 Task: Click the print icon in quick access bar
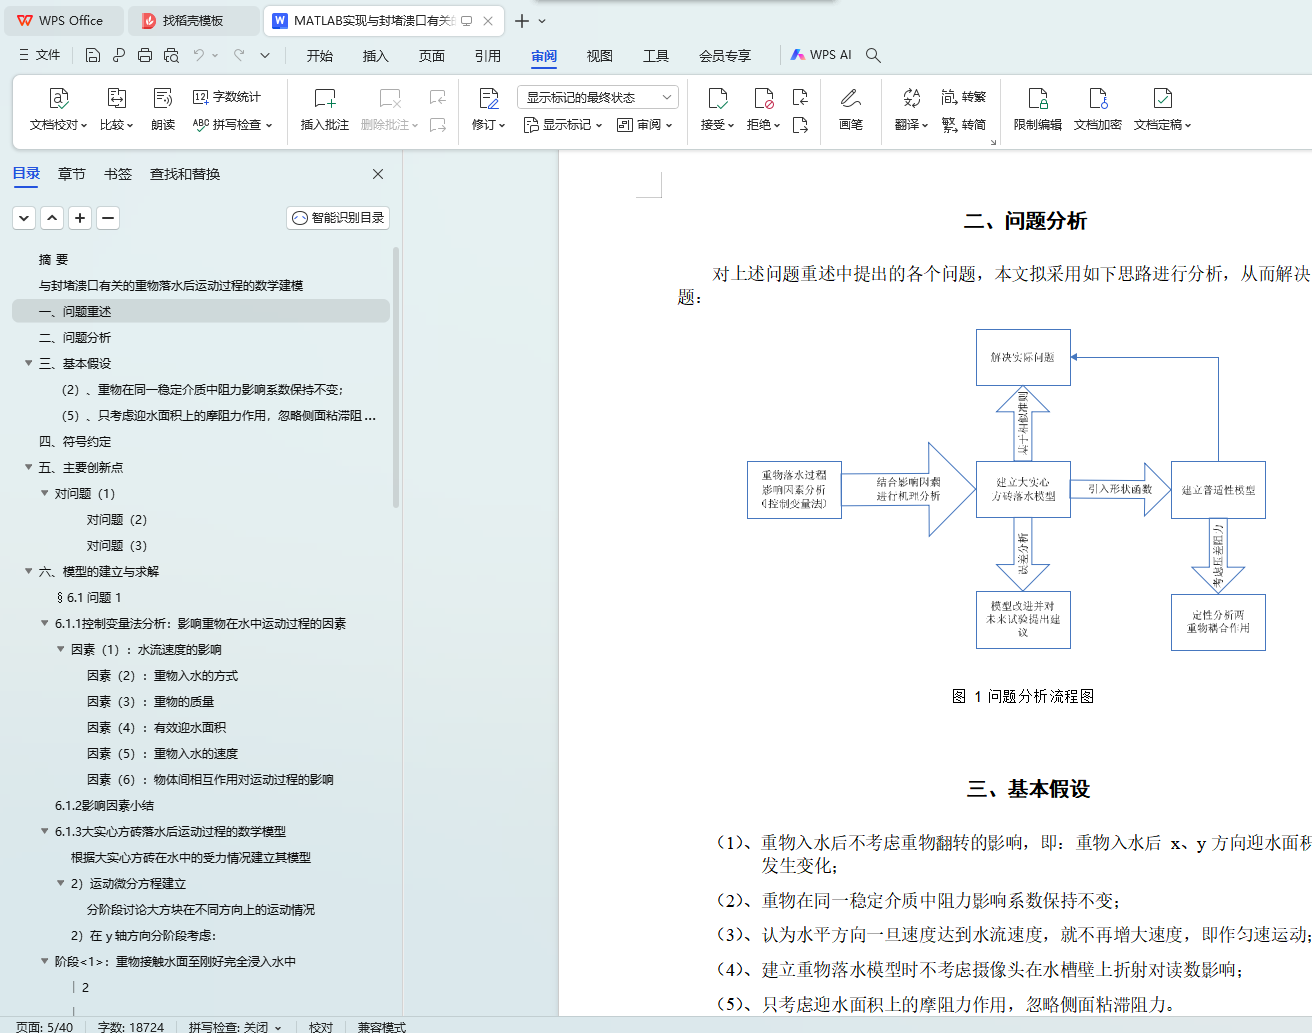pyautogui.click(x=145, y=55)
